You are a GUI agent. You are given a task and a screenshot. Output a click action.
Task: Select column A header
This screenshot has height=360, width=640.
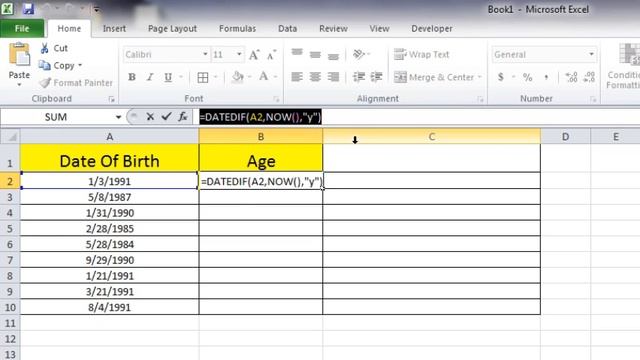click(109, 137)
